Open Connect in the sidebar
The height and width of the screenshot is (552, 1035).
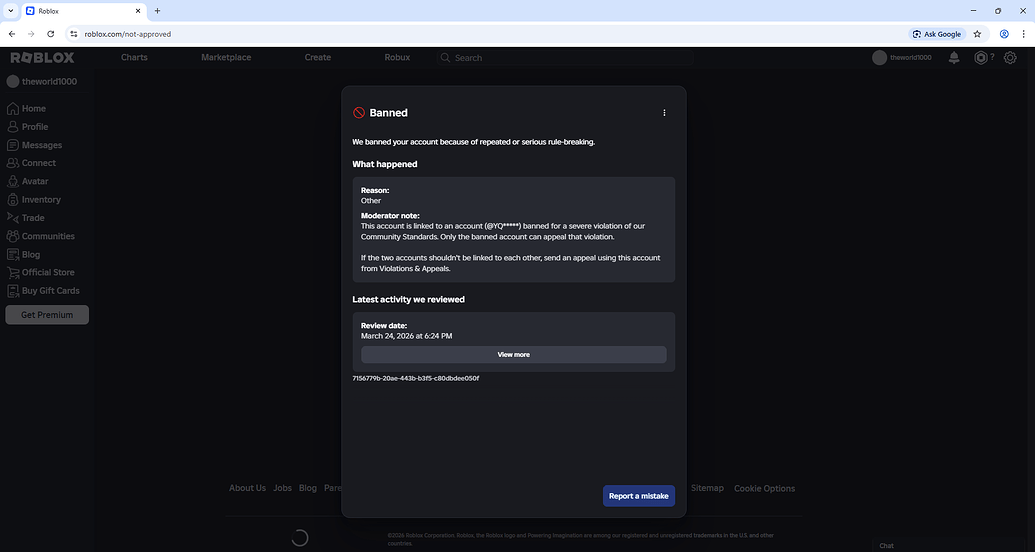pos(31,163)
